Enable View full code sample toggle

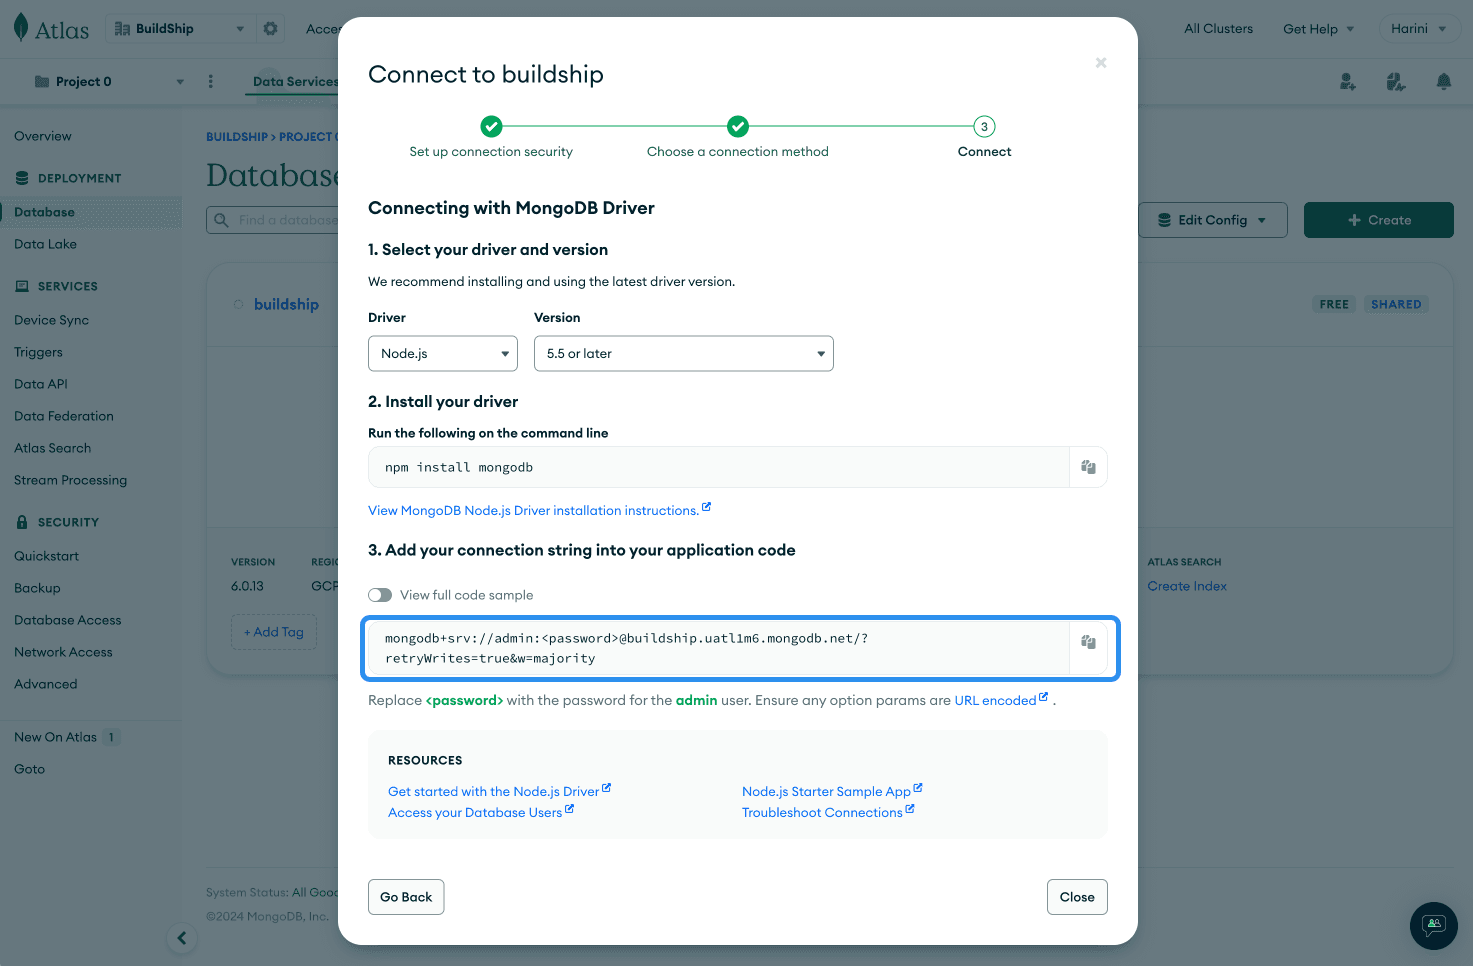point(380,595)
